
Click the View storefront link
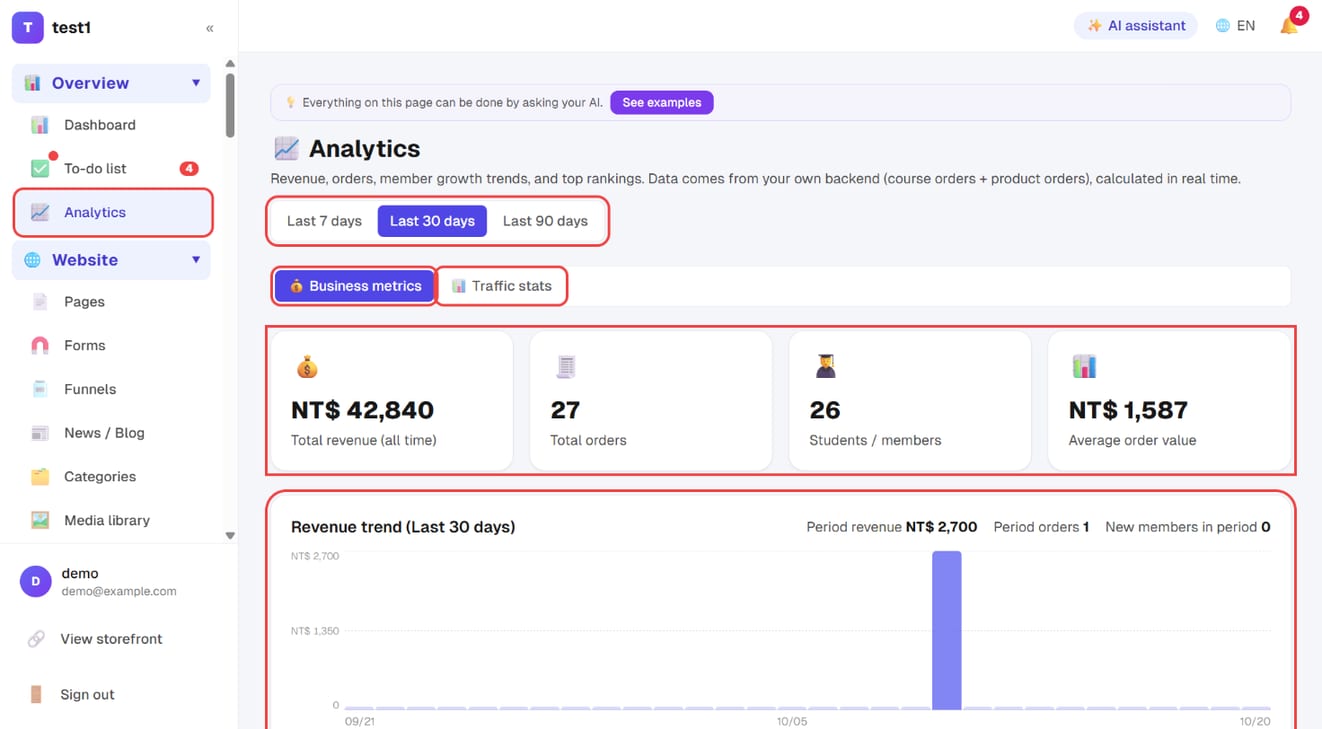(111, 639)
